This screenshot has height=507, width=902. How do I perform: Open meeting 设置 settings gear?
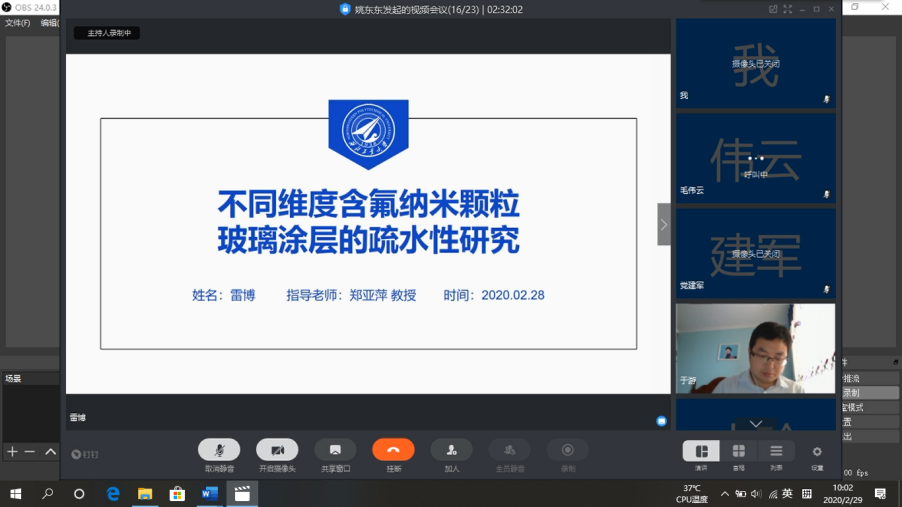click(x=817, y=451)
